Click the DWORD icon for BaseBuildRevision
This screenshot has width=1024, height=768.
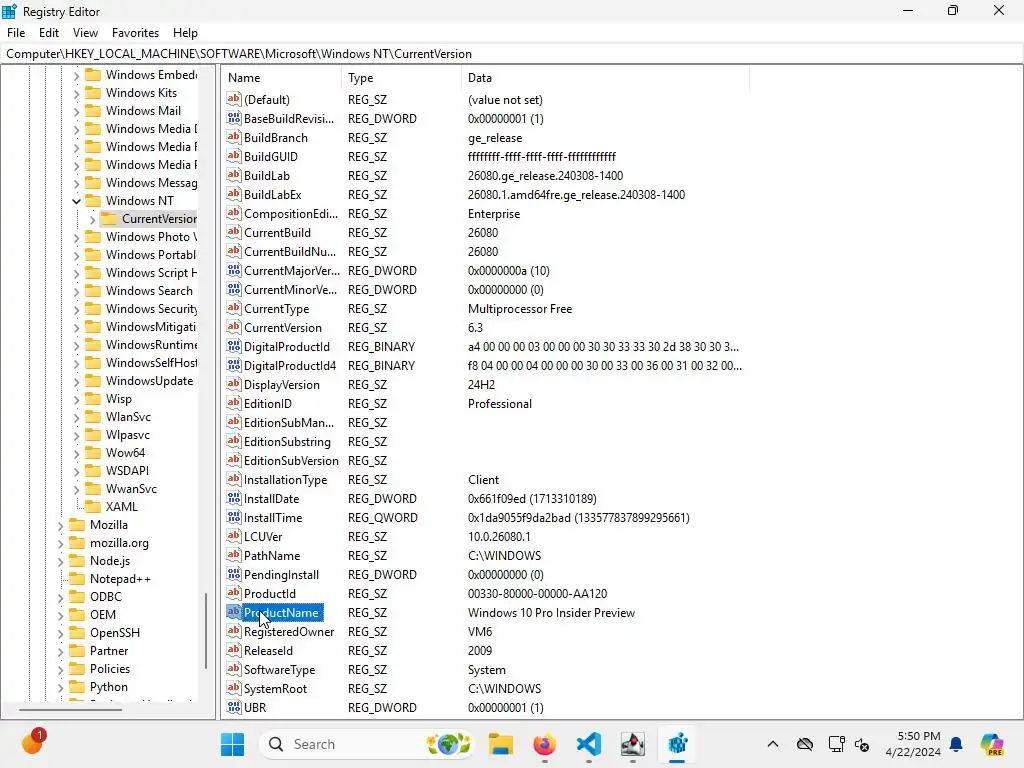click(x=234, y=118)
